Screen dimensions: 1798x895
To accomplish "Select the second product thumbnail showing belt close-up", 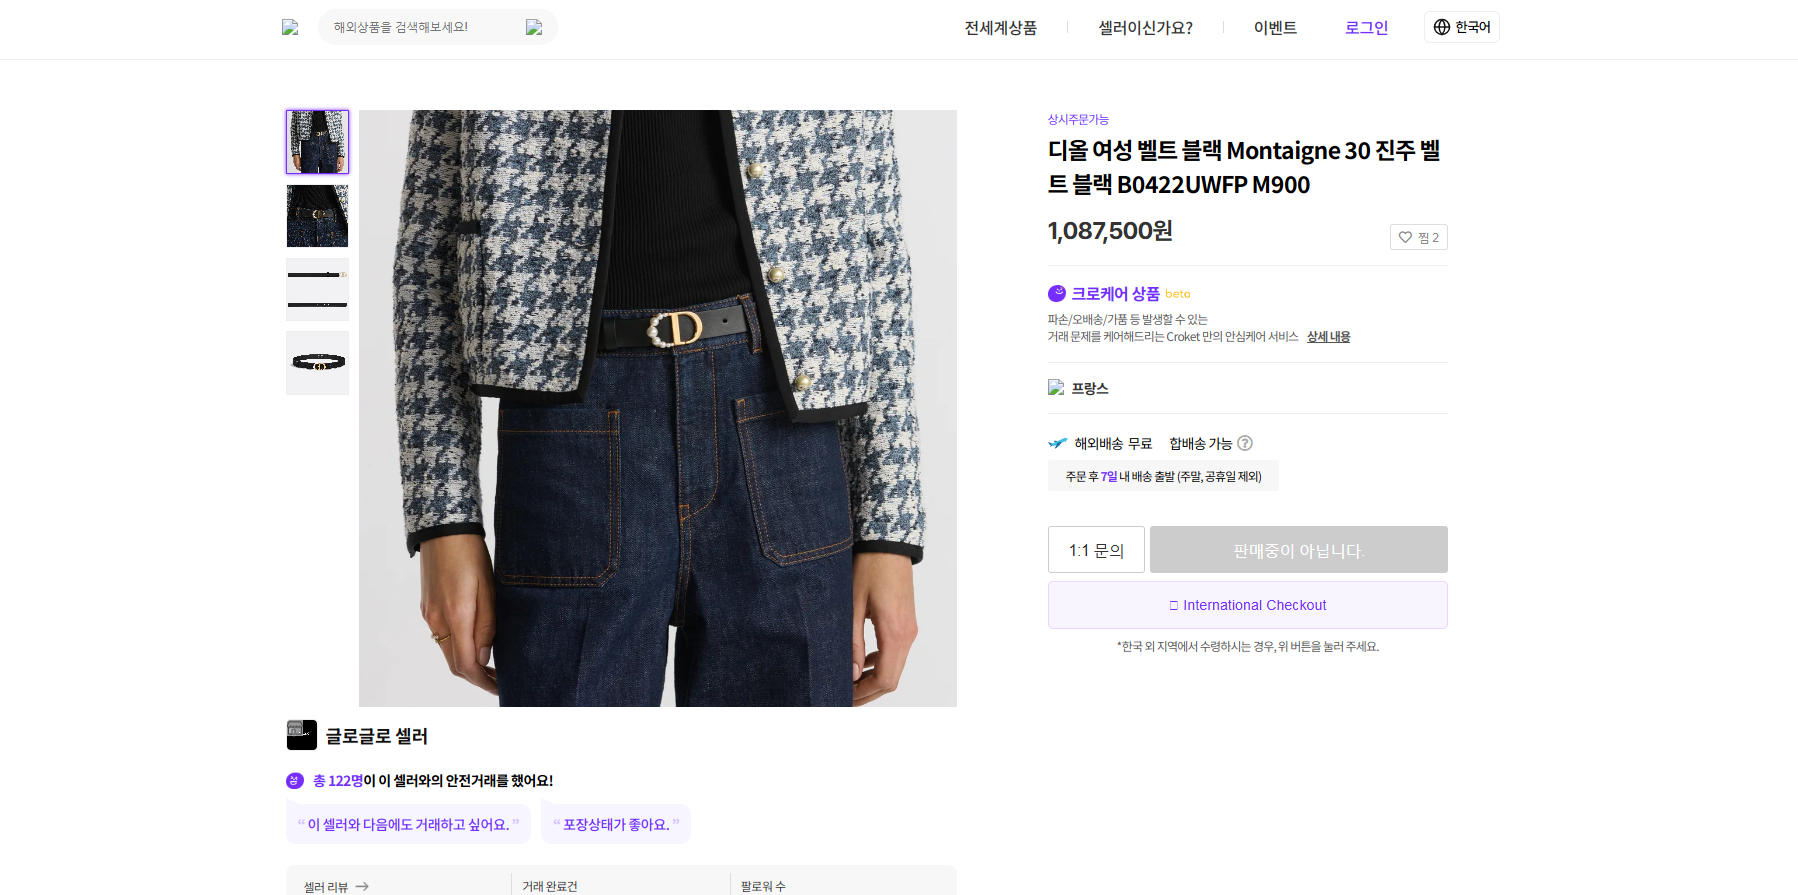I will [x=318, y=216].
